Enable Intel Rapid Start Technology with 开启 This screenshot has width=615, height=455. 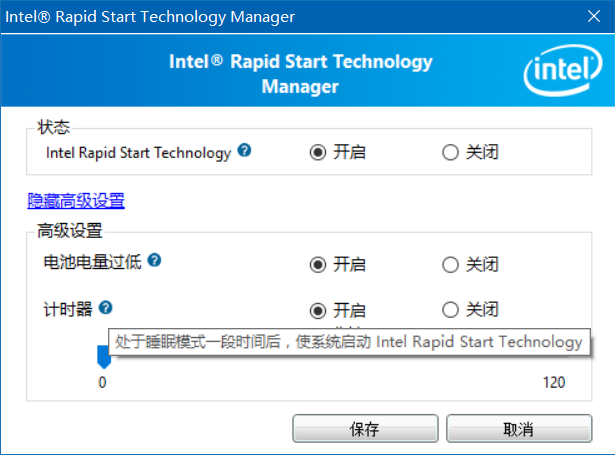click(318, 153)
